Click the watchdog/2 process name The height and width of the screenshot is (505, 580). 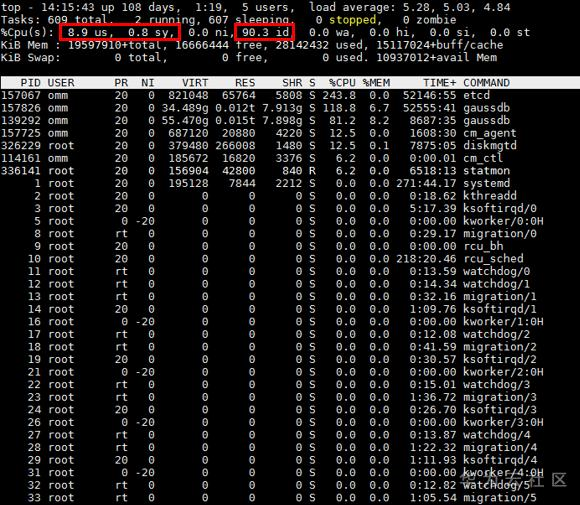coord(496,334)
